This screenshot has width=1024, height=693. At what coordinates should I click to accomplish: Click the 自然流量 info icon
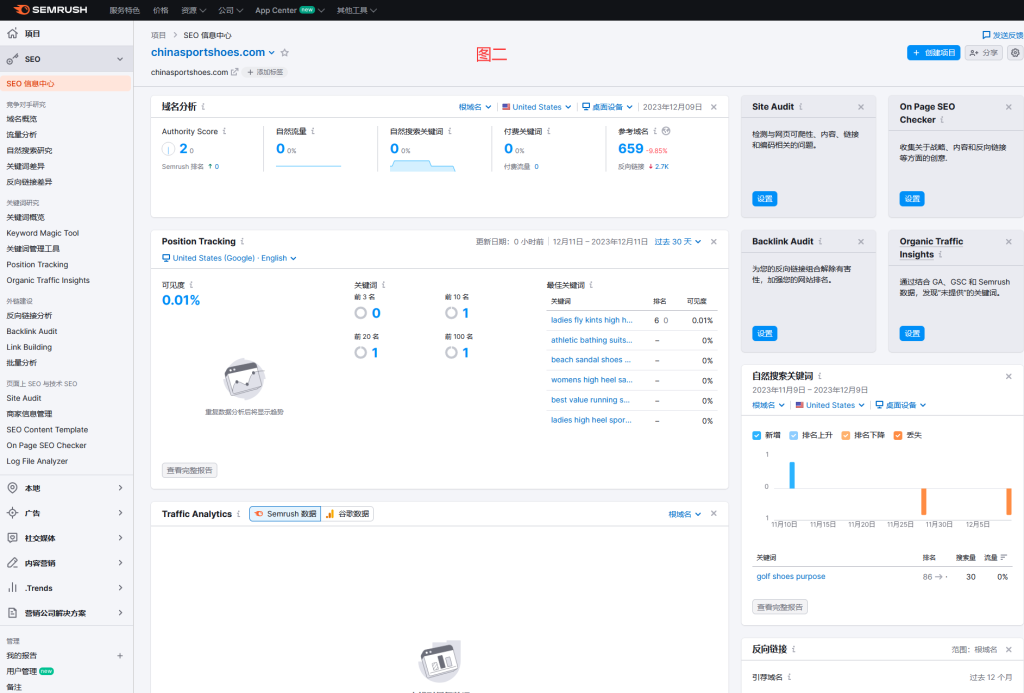(x=313, y=131)
